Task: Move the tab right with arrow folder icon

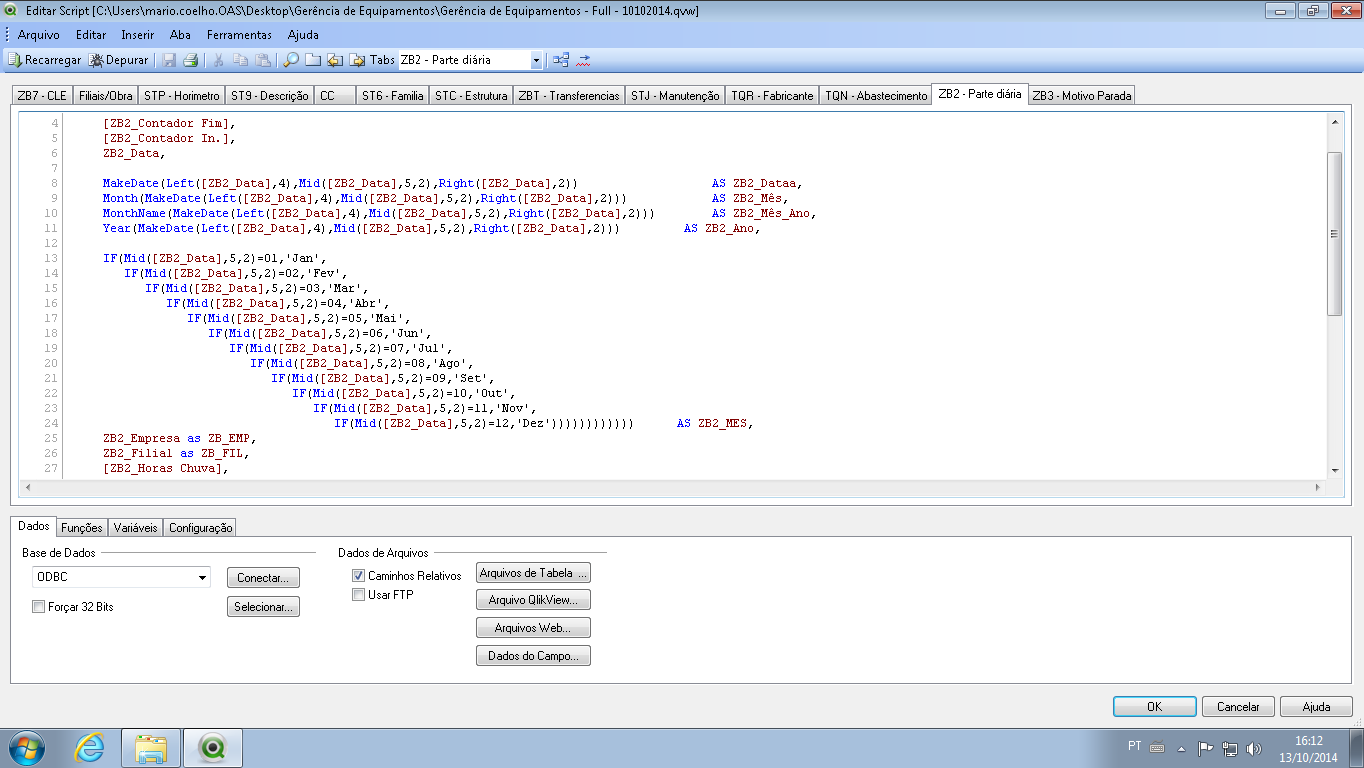Action: (357, 60)
